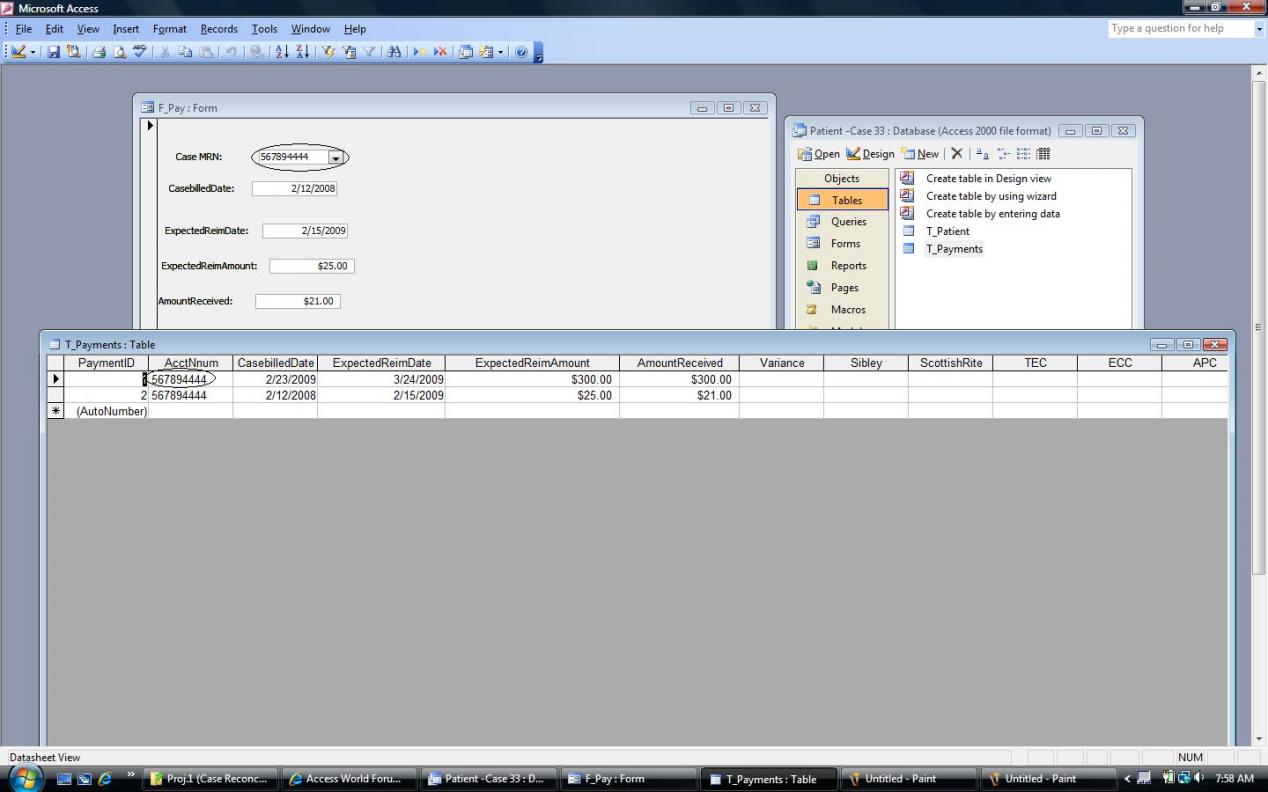Click Open in the Database window
The width and height of the screenshot is (1268, 792).
(x=819, y=154)
